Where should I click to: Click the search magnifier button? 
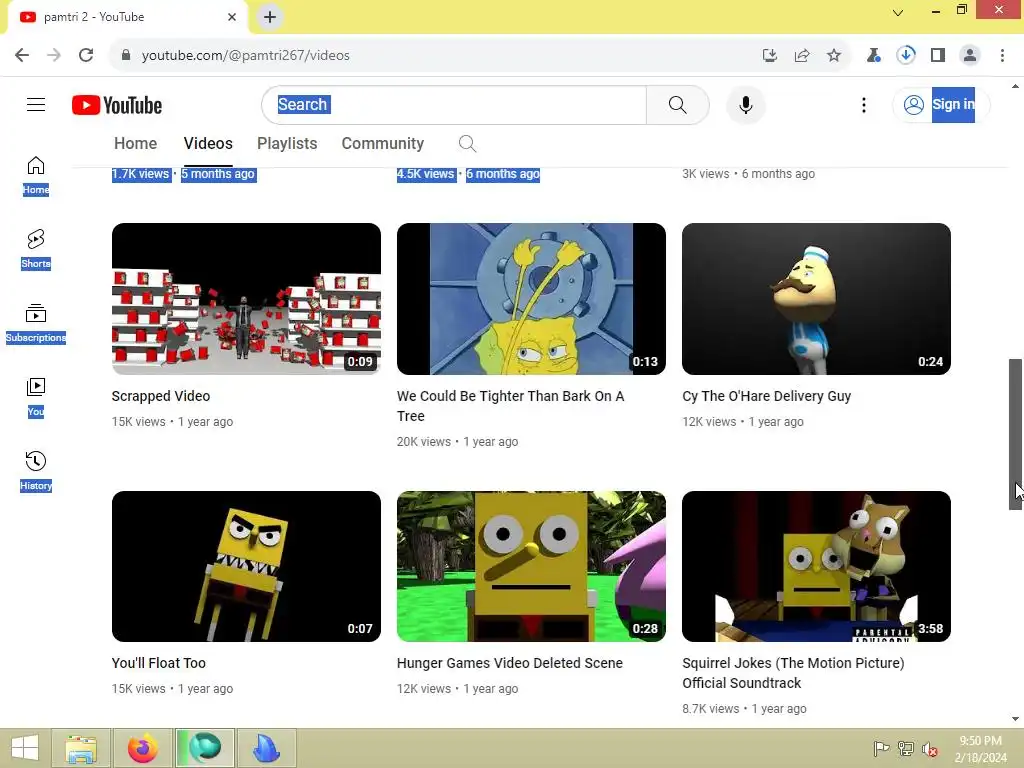pyautogui.click(x=677, y=104)
